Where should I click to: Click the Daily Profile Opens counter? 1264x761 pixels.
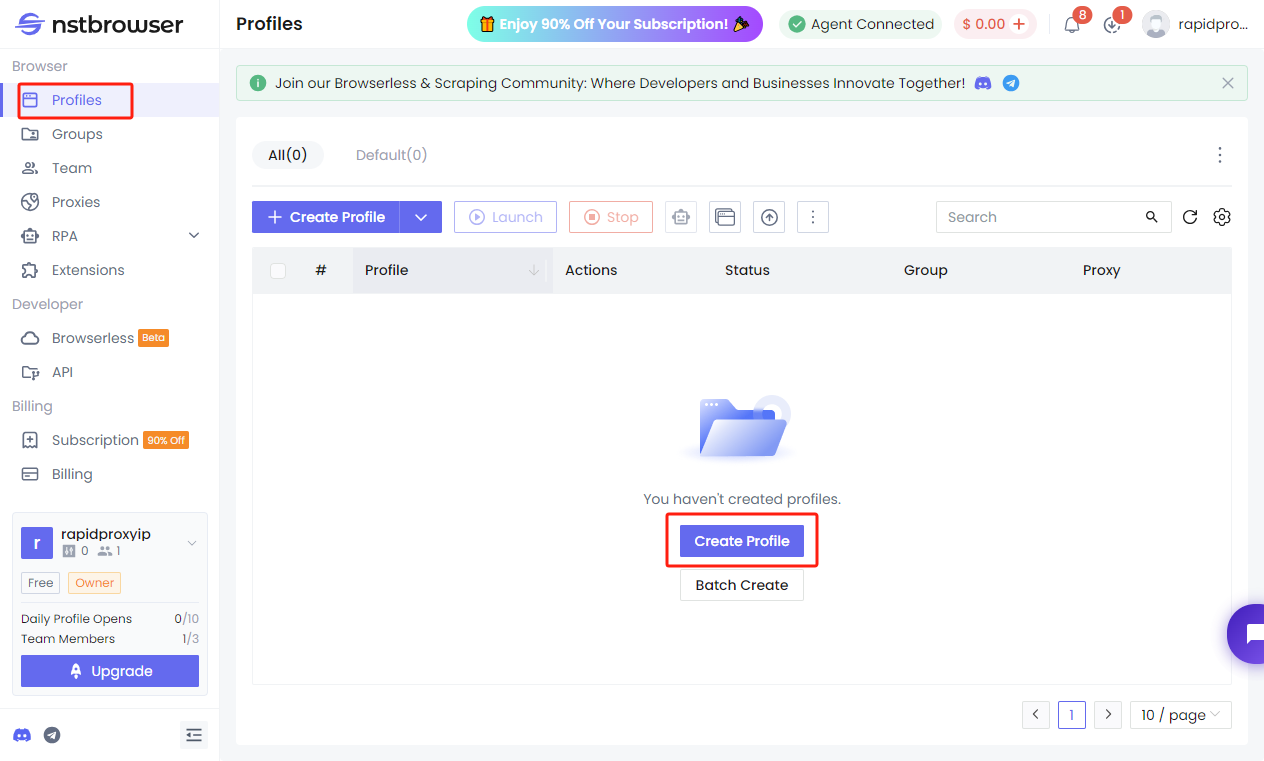(x=110, y=619)
